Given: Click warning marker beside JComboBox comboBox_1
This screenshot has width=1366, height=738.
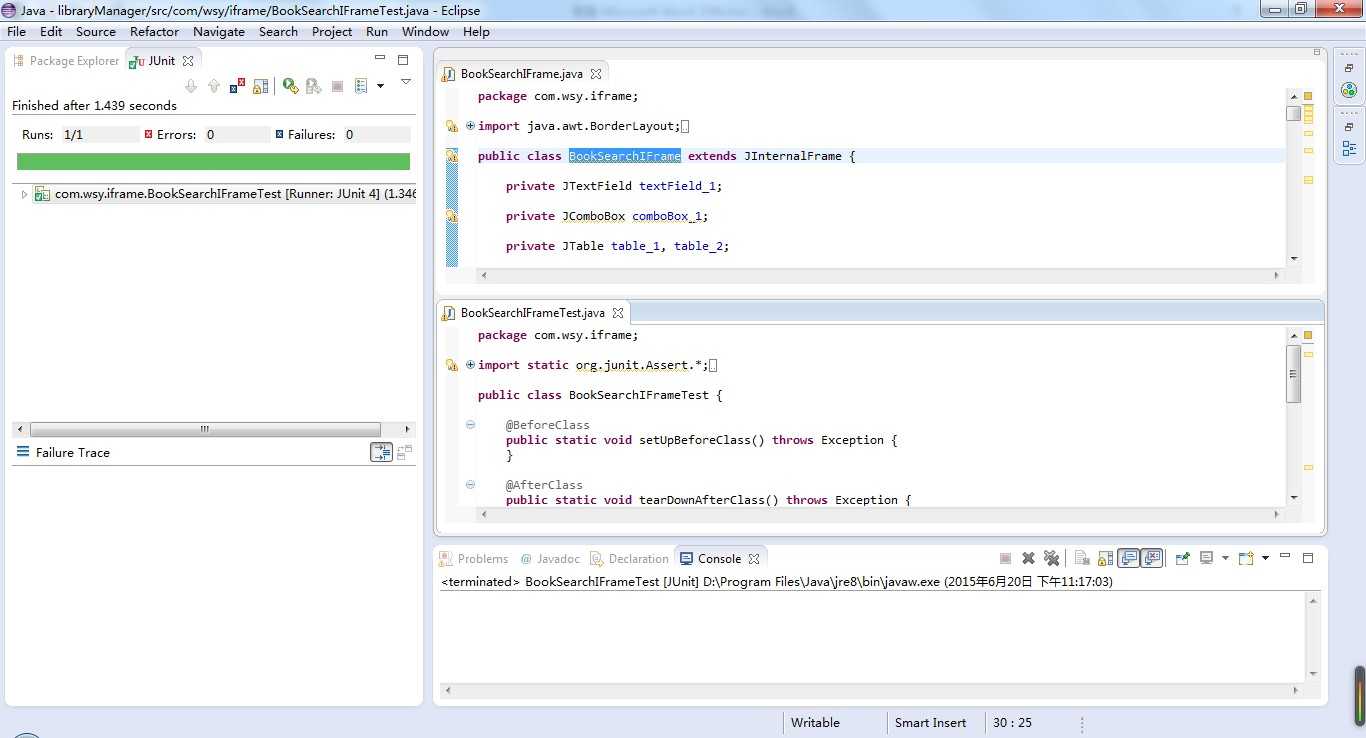Looking at the screenshot, I should (x=452, y=216).
